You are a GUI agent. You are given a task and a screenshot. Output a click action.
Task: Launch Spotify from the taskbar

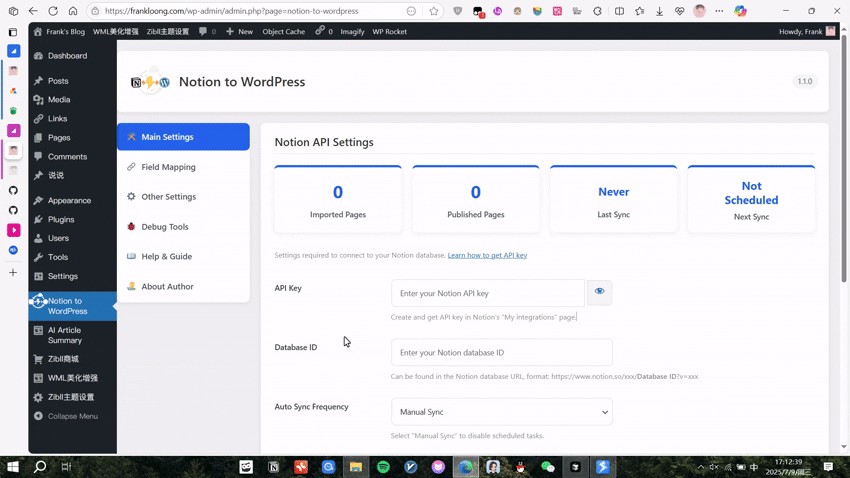tap(383, 467)
